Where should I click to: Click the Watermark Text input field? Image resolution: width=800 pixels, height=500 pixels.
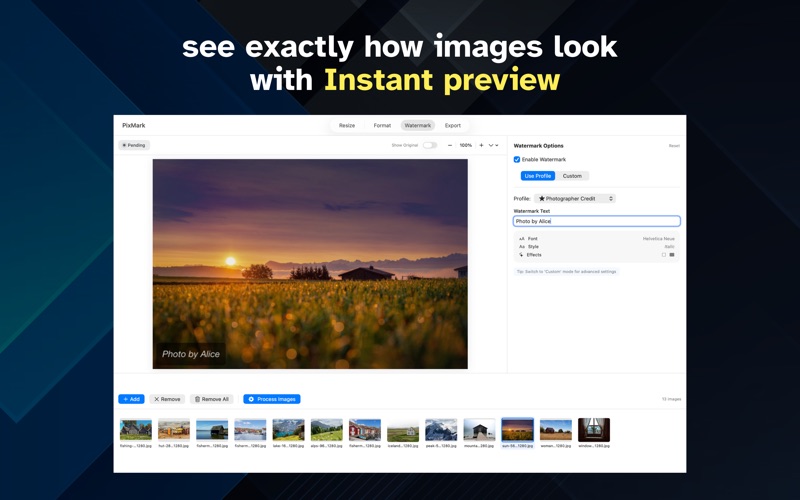(x=596, y=221)
